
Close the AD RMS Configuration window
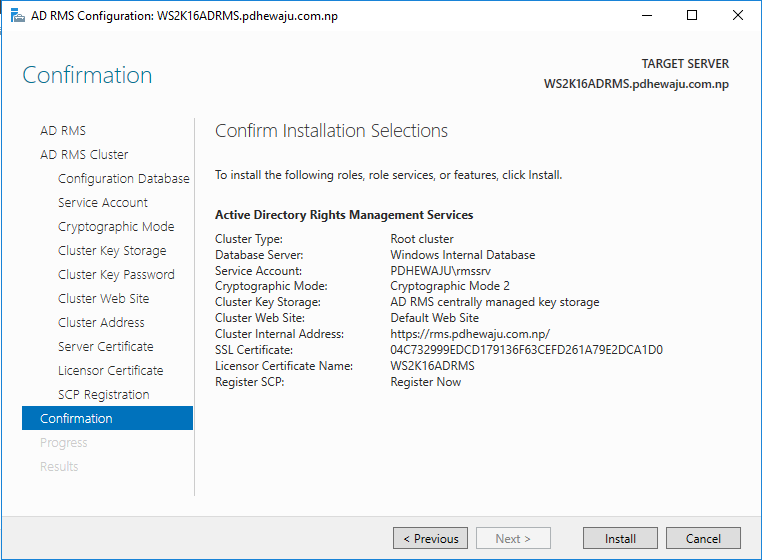pyautogui.click(x=738, y=16)
